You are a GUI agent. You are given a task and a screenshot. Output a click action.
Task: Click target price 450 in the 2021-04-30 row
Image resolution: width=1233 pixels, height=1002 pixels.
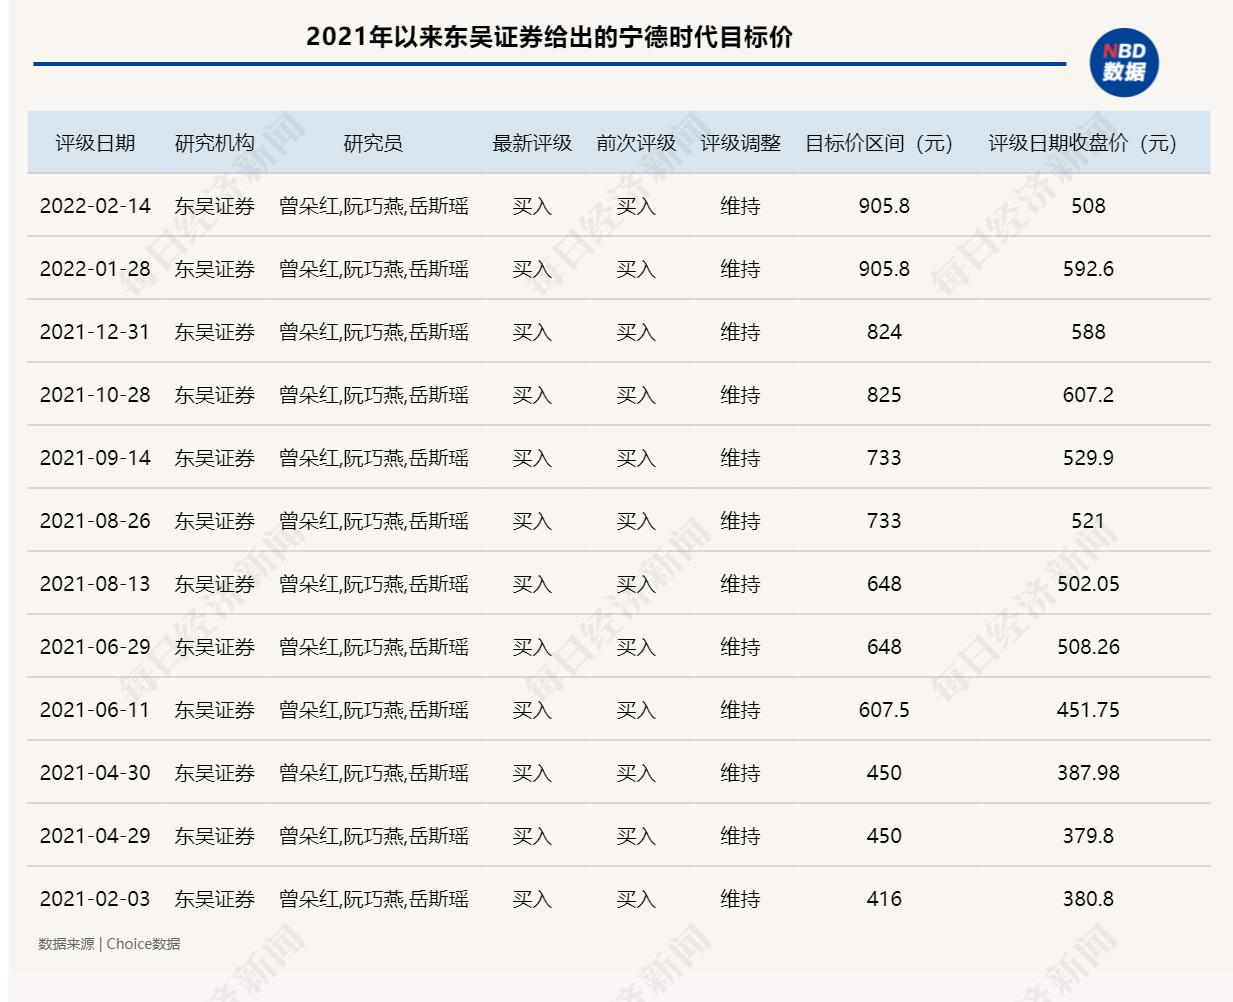point(884,773)
